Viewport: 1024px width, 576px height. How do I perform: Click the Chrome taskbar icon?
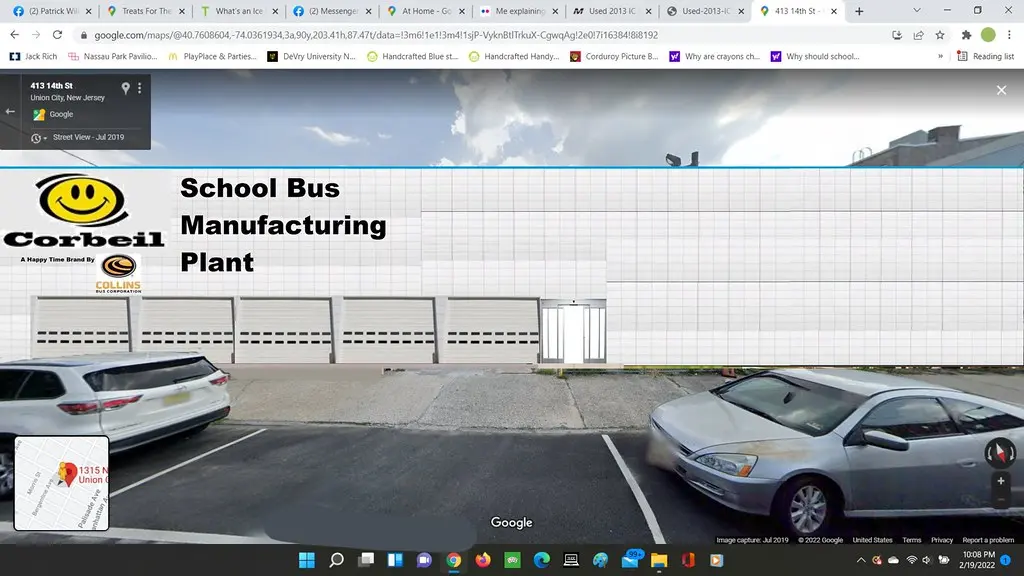tap(454, 560)
